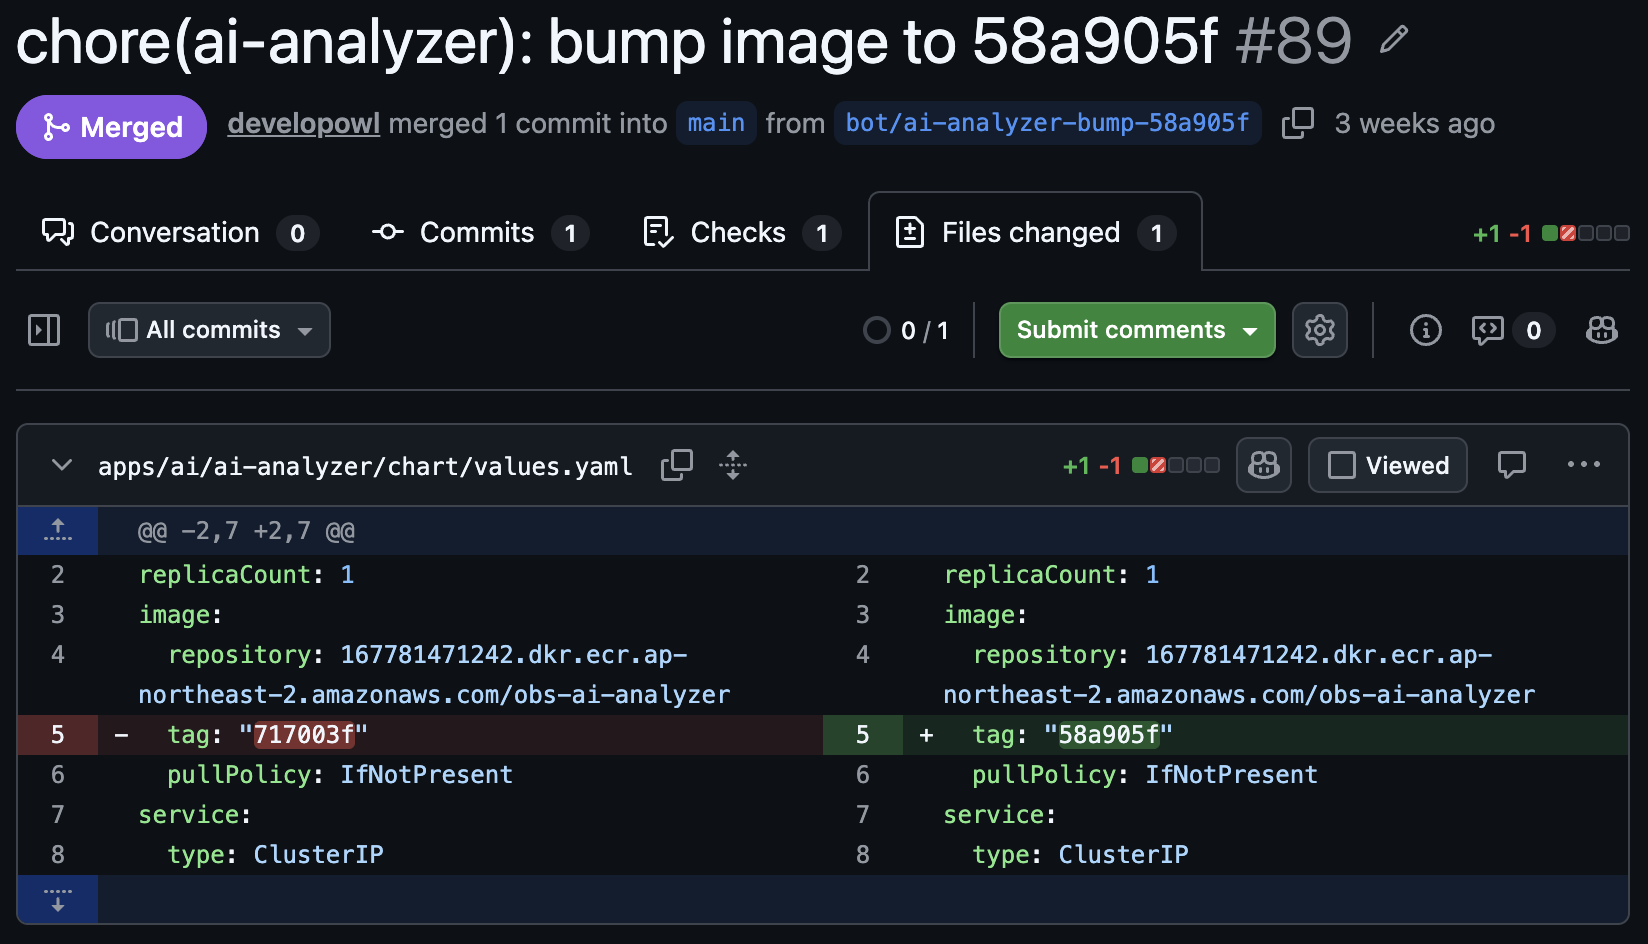Screen dimensions: 1648x944
Task: Ask Copilot about the values.yaml file
Action: tap(1264, 465)
